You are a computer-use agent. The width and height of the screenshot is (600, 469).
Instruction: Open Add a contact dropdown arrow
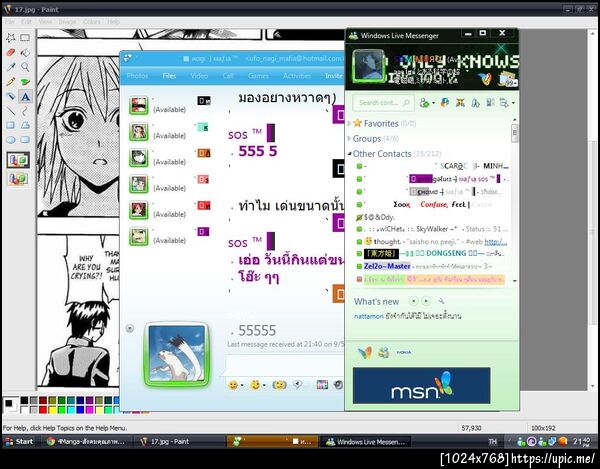pyautogui.click(x=433, y=103)
